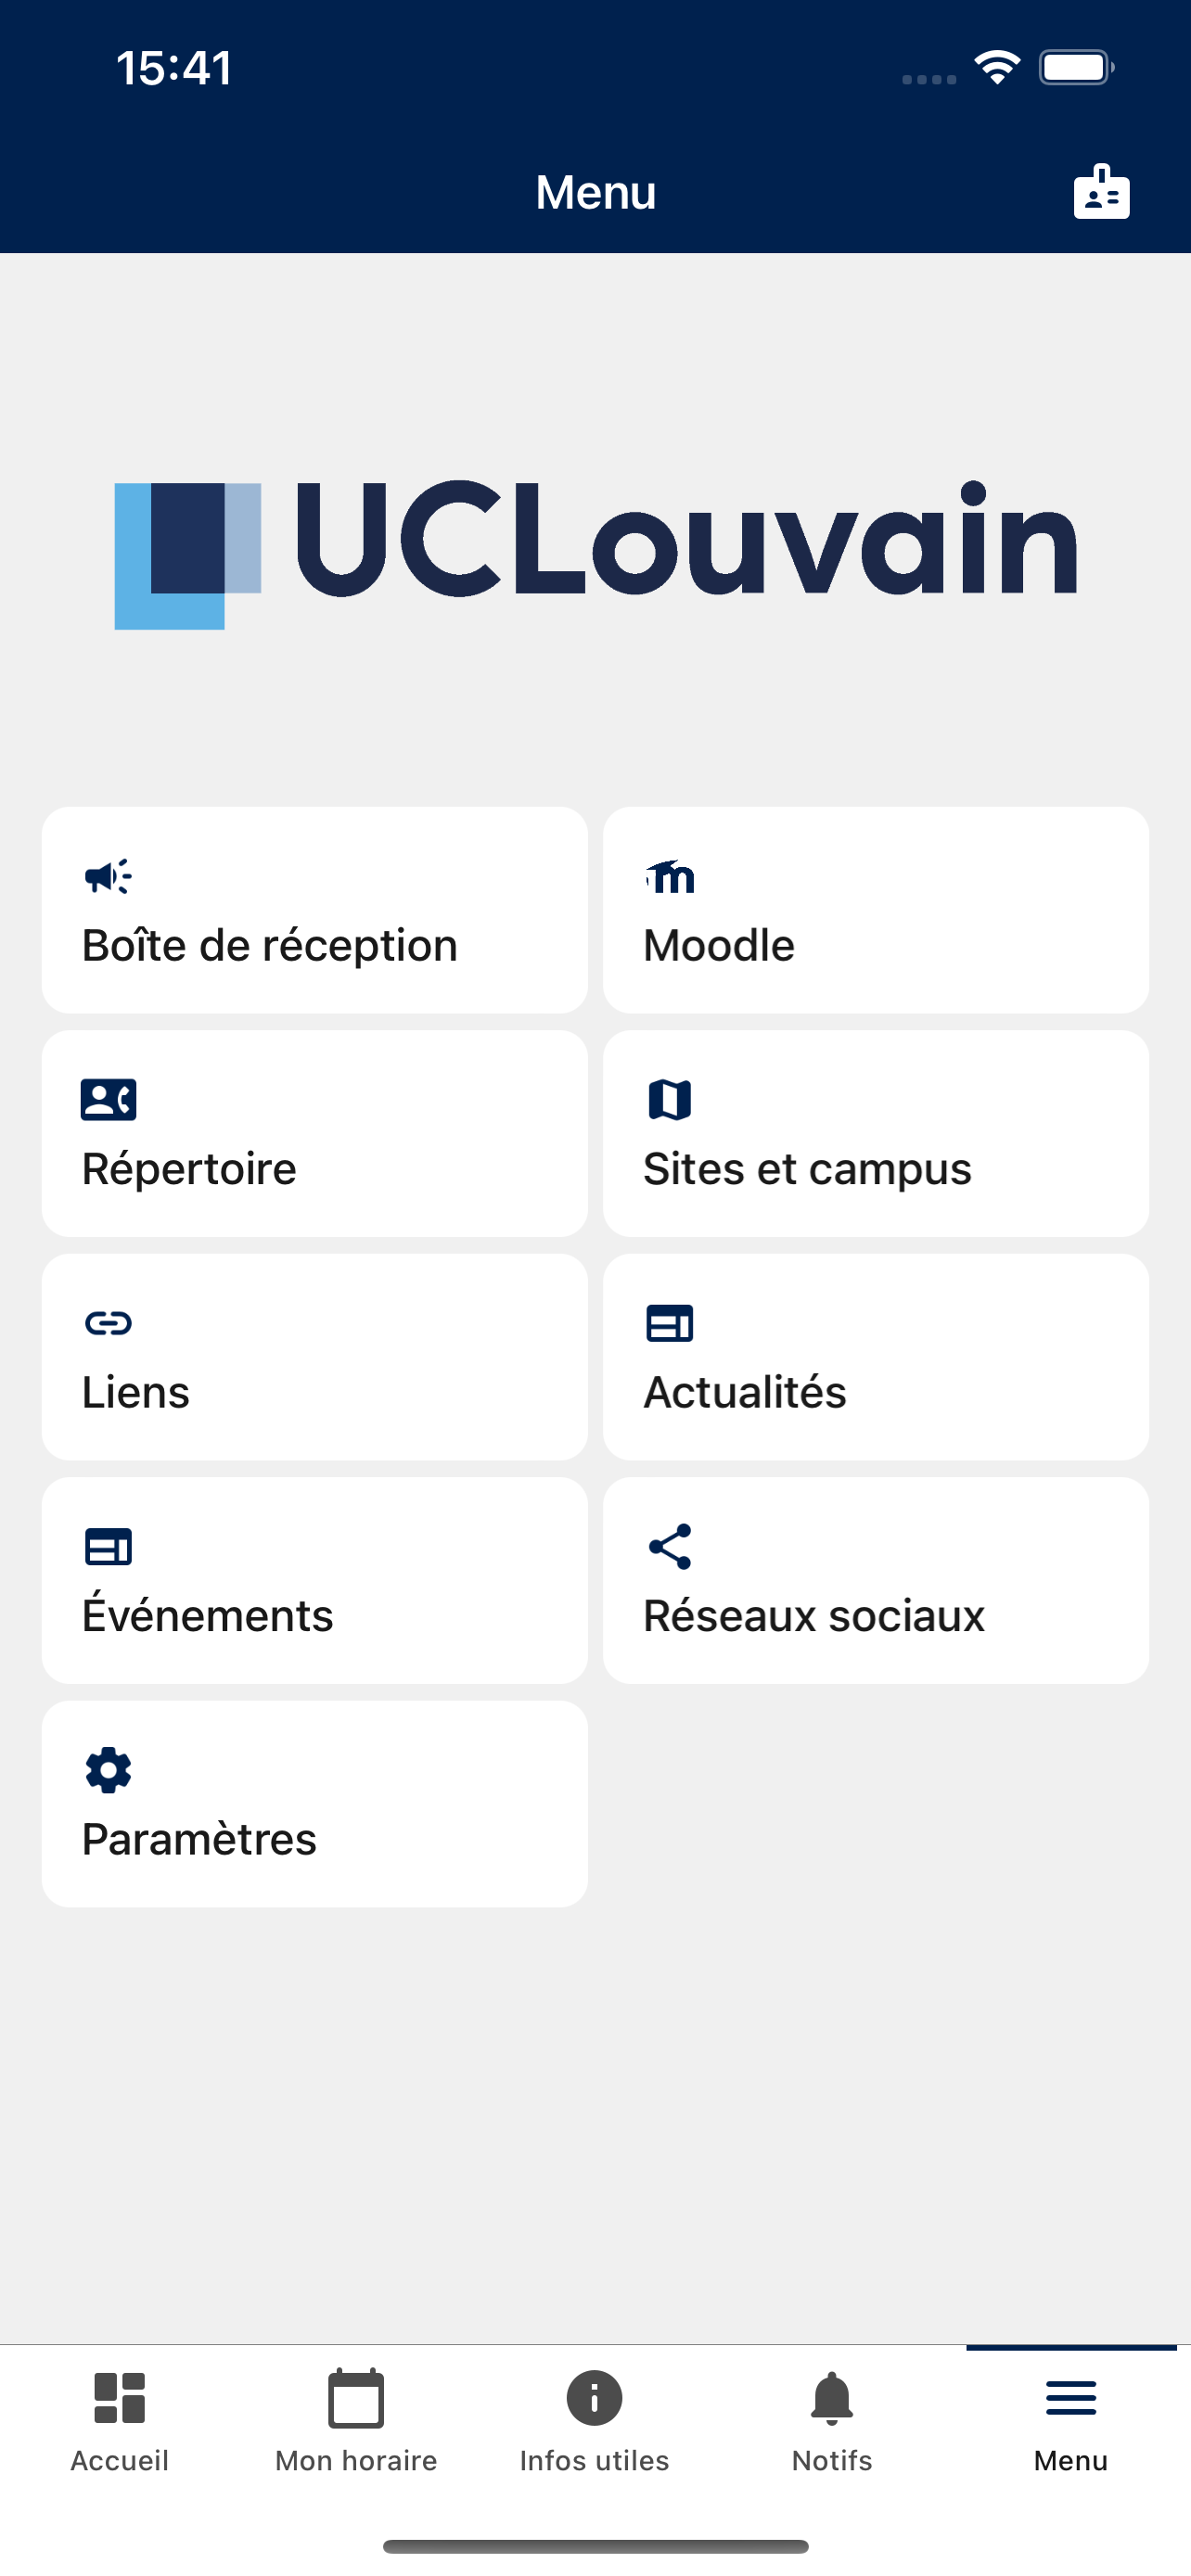Viewport: 1191px width, 2576px height.
Task: Select the Menu tab in bottom bar
Action: tap(1071, 2419)
